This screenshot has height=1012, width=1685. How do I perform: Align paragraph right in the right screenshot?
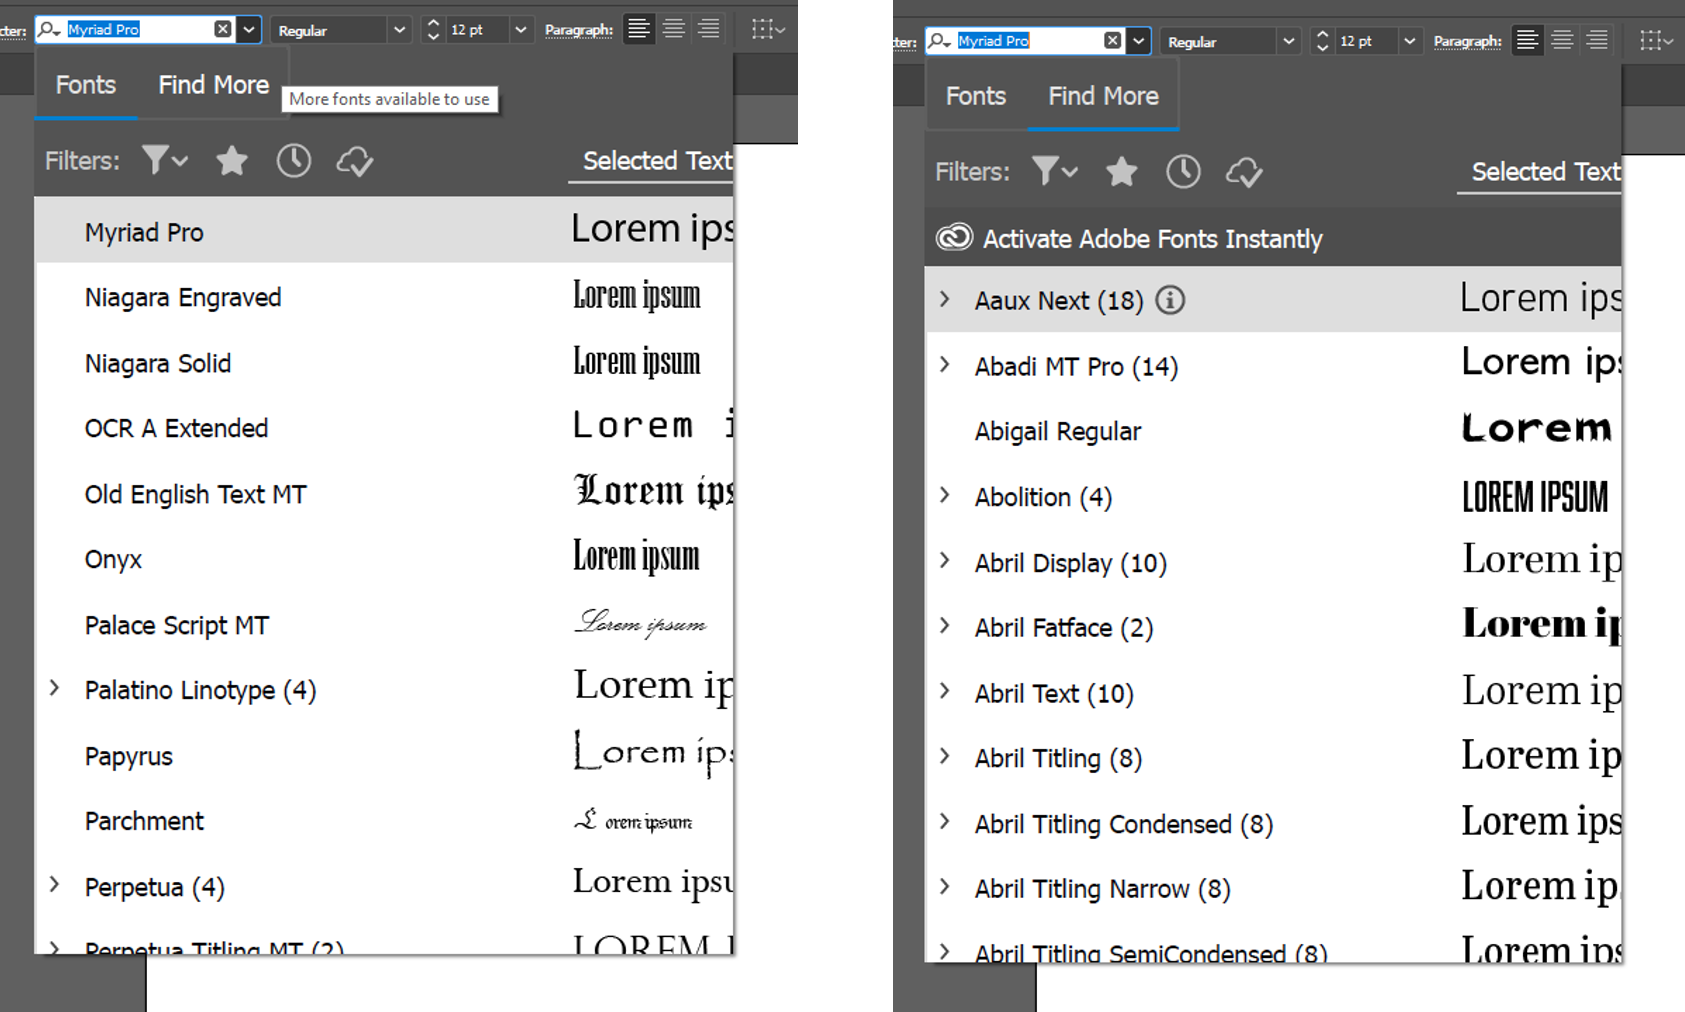(1597, 40)
